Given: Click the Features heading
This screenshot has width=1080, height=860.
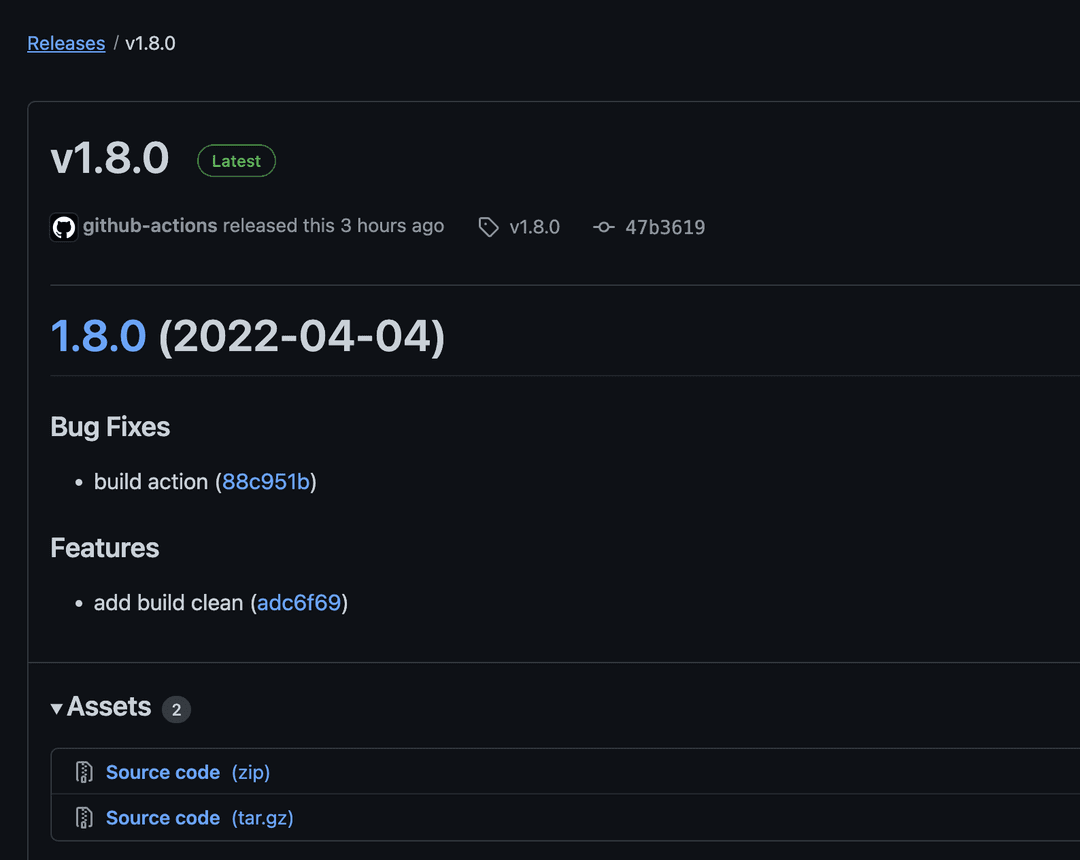Looking at the screenshot, I should pyautogui.click(x=105, y=548).
